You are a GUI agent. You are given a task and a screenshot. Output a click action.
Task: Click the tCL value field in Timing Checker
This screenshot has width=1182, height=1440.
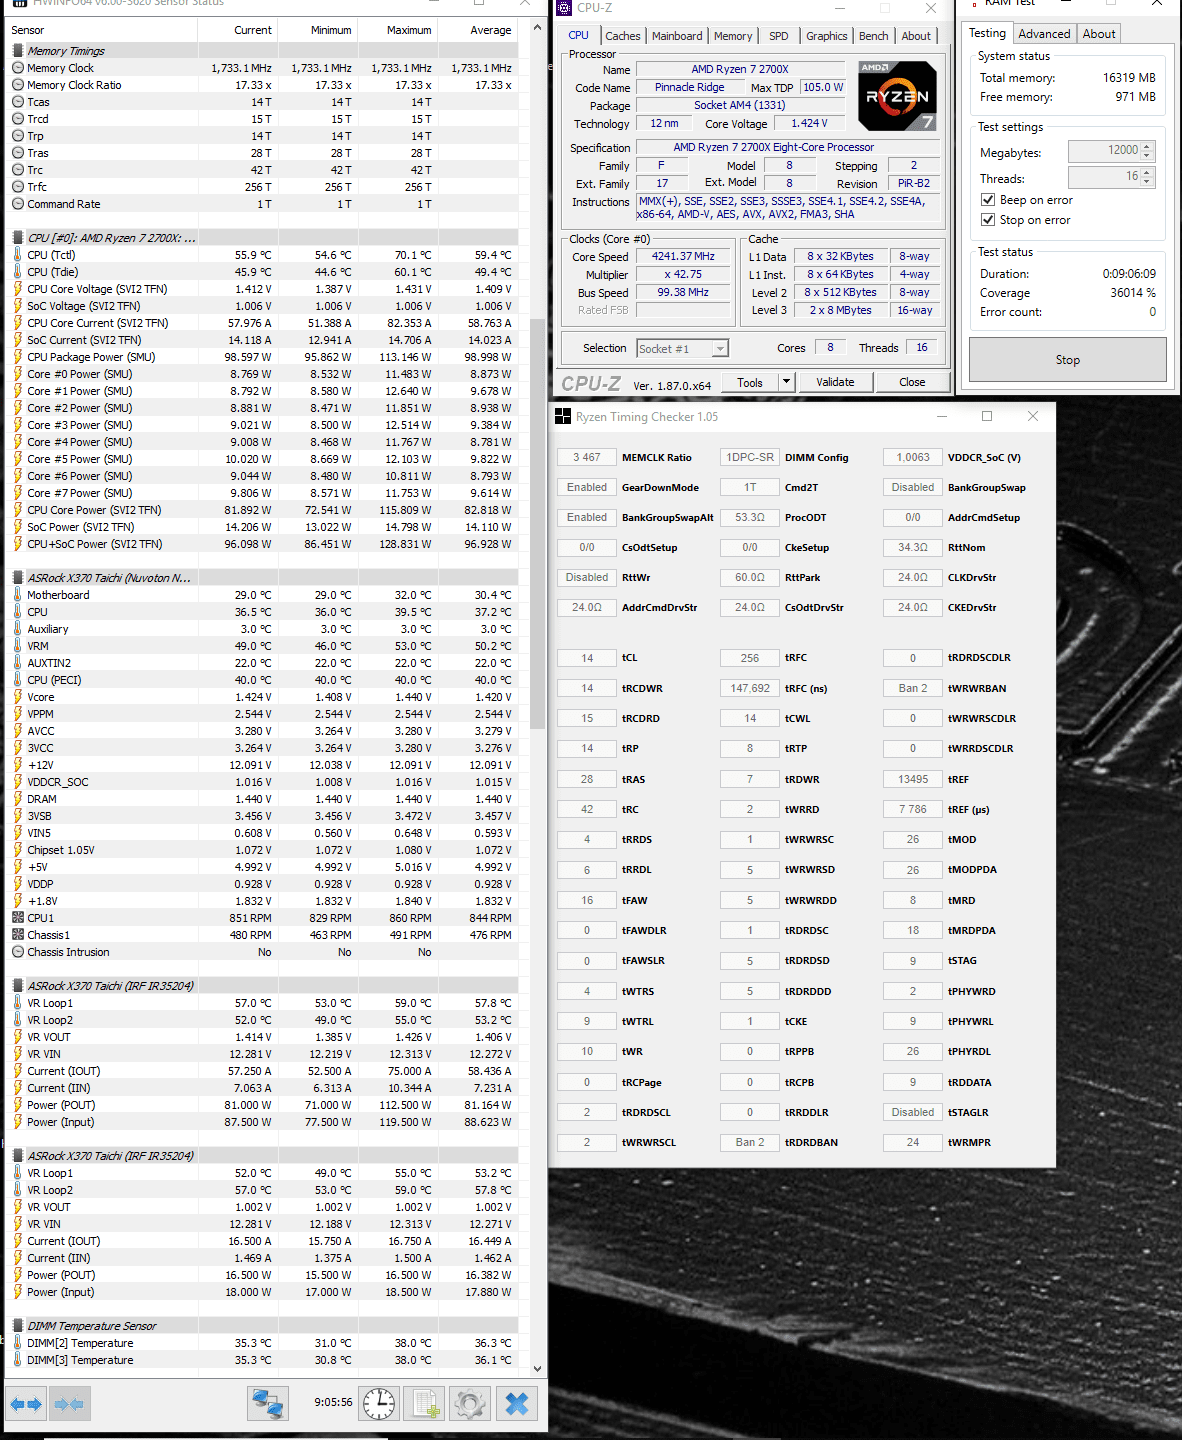click(x=587, y=658)
